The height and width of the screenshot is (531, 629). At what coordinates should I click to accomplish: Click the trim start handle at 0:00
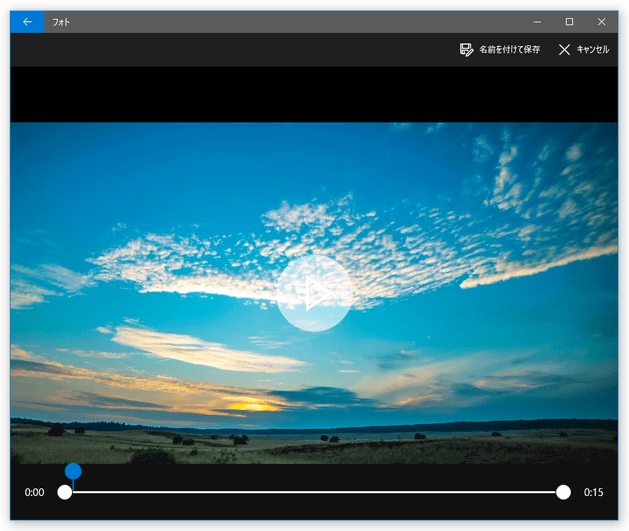click(x=65, y=492)
